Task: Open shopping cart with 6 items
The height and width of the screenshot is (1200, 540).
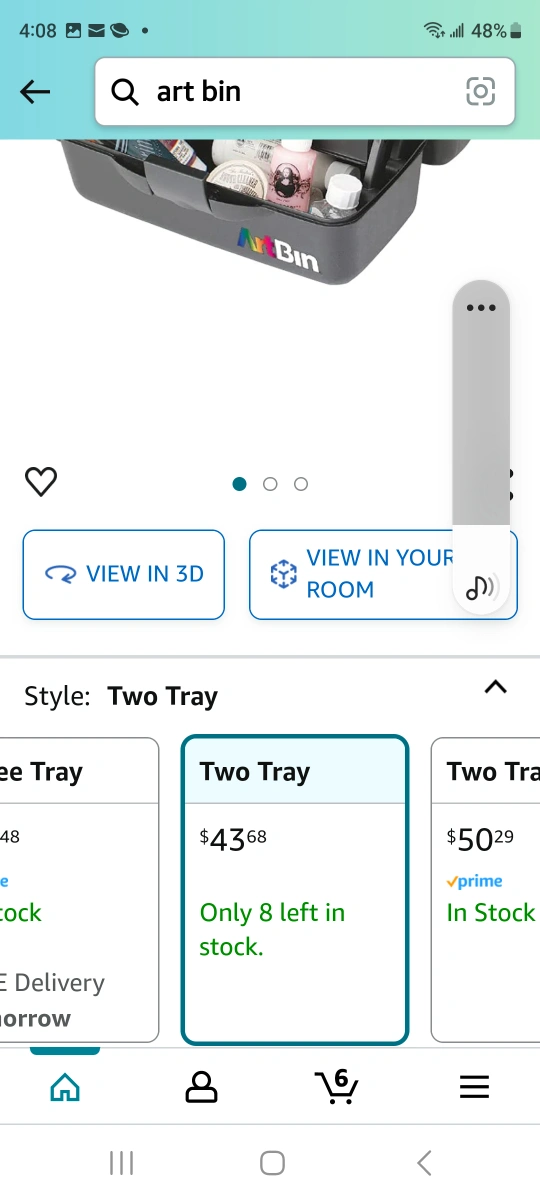Action: point(336,1085)
